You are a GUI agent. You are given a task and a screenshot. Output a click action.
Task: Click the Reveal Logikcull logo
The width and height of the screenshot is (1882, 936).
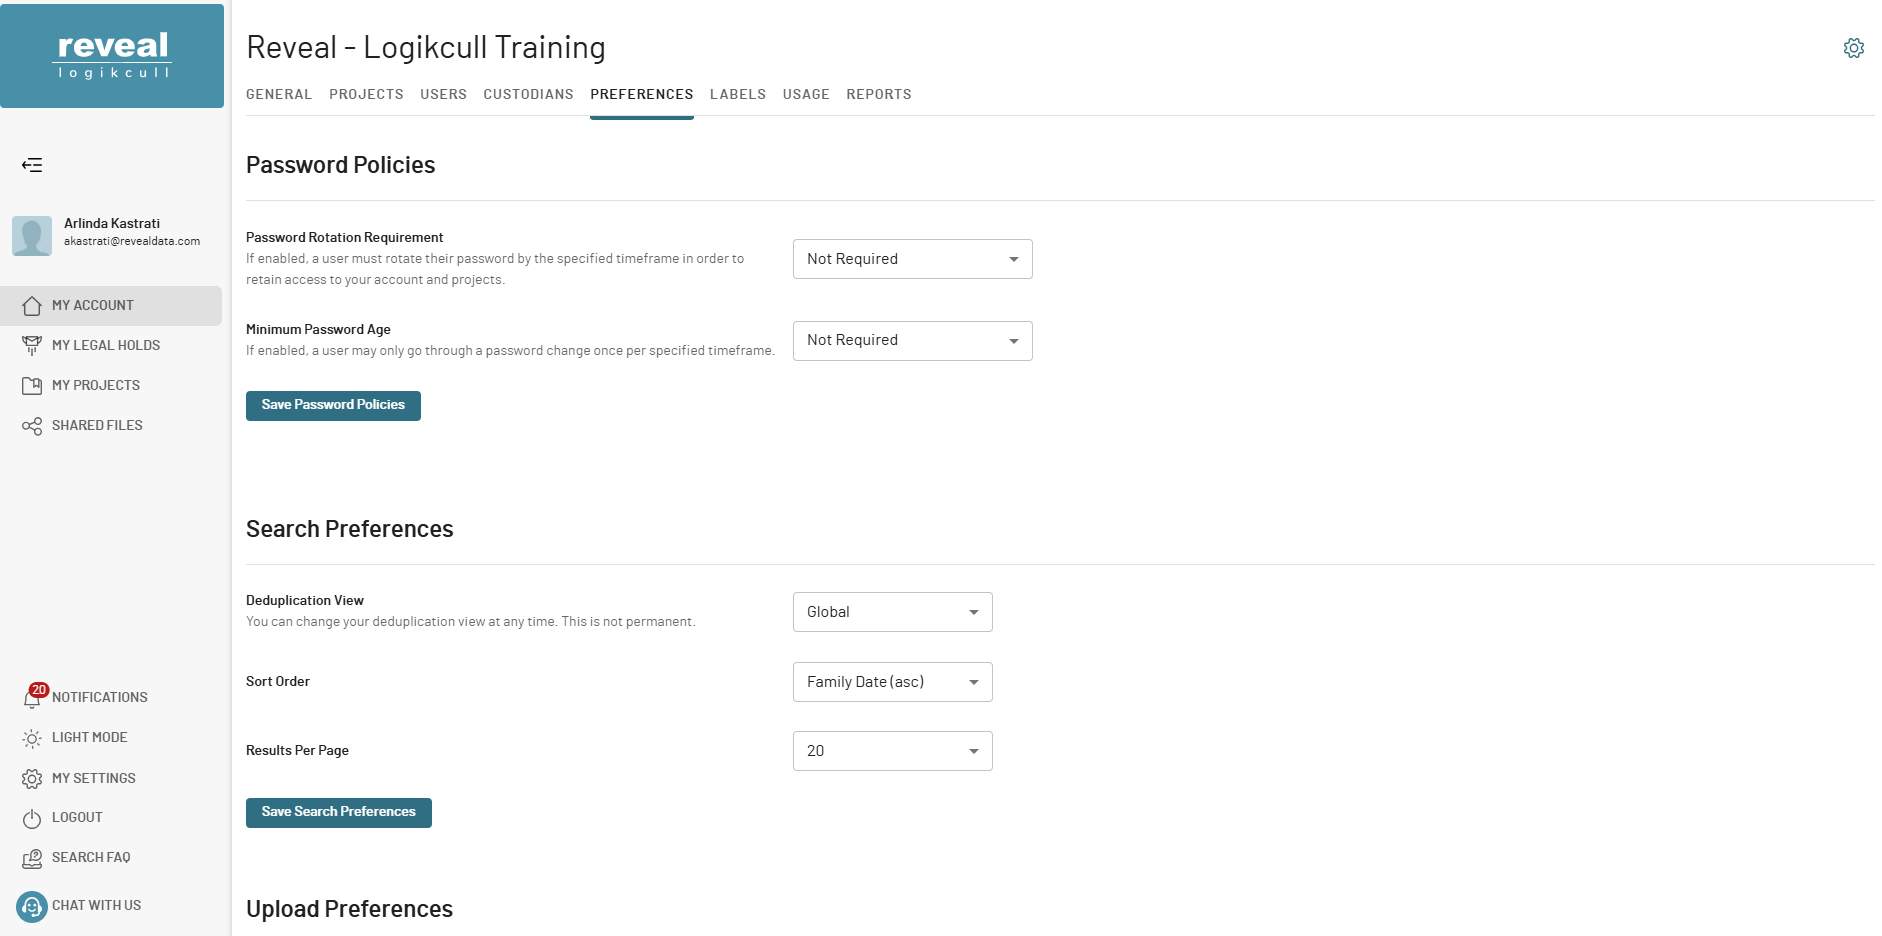[x=112, y=56]
